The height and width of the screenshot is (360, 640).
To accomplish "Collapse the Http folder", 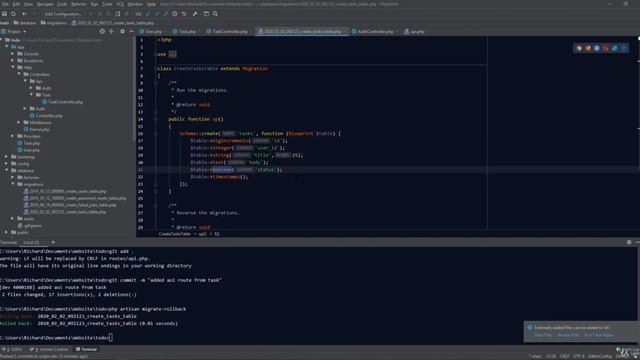I will tap(13, 67).
